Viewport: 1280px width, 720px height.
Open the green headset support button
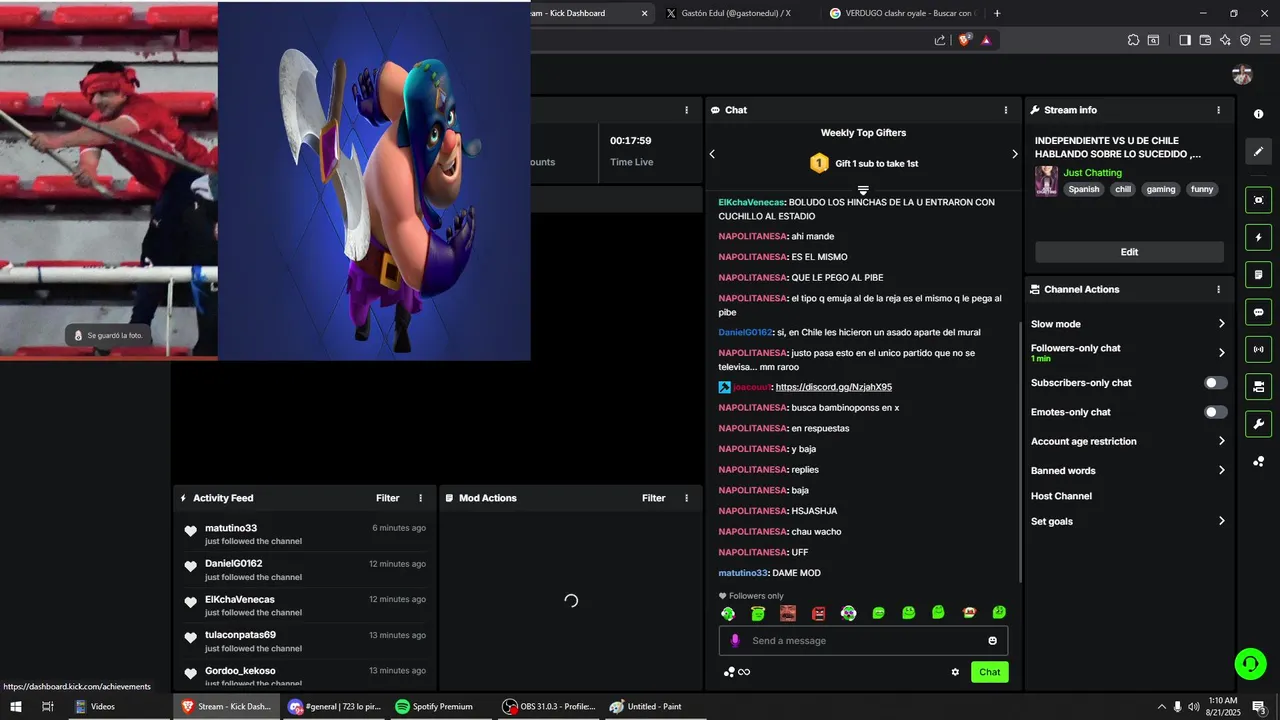pos(1250,663)
